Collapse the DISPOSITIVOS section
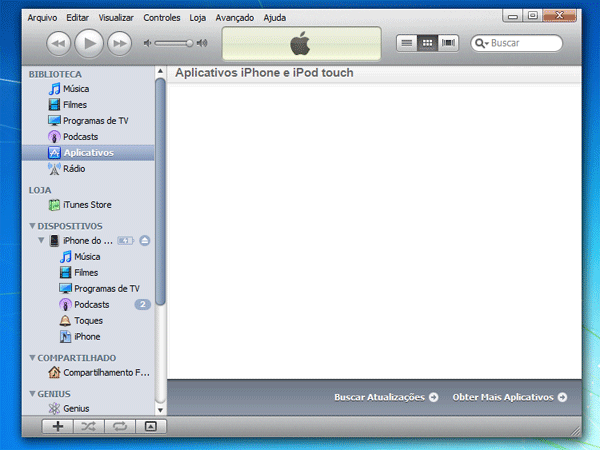600x450 pixels. [x=33, y=226]
